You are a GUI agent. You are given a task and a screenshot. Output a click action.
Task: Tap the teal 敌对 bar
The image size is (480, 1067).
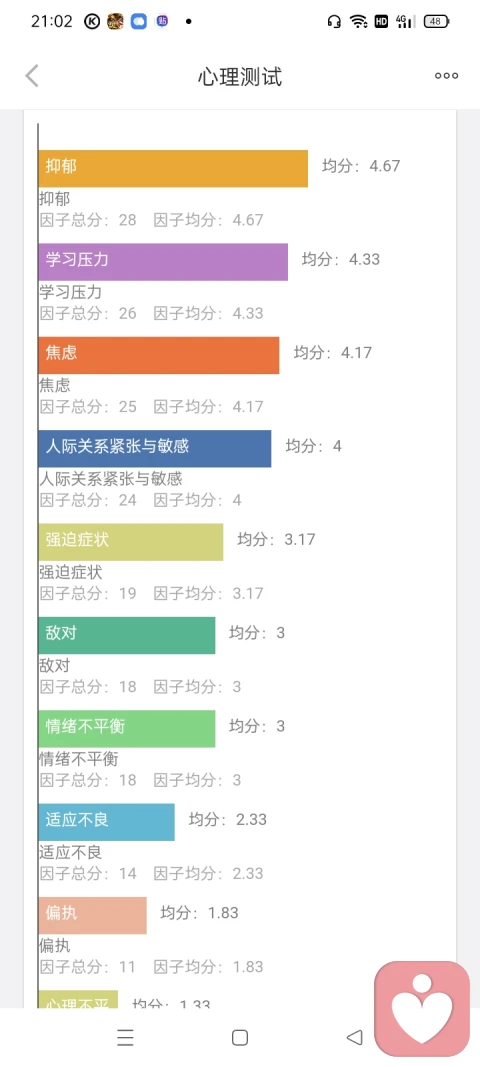[x=127, y=635]
